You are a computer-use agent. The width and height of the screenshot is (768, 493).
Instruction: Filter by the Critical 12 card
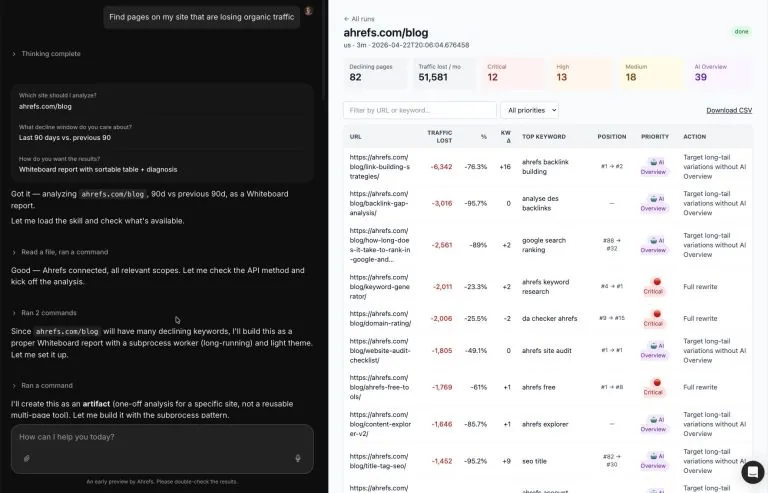[513, 73]
